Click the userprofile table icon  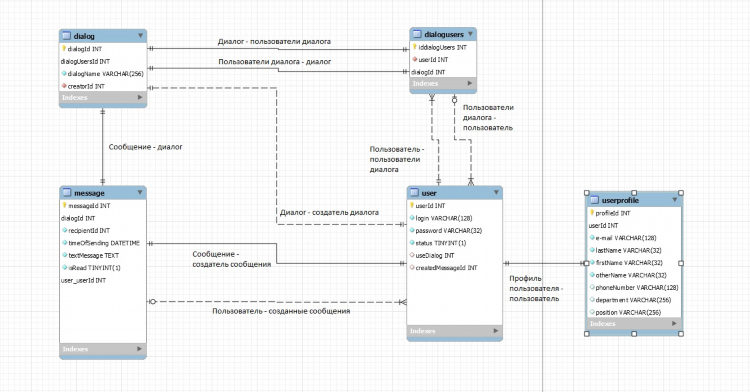[x=595, y=200]
